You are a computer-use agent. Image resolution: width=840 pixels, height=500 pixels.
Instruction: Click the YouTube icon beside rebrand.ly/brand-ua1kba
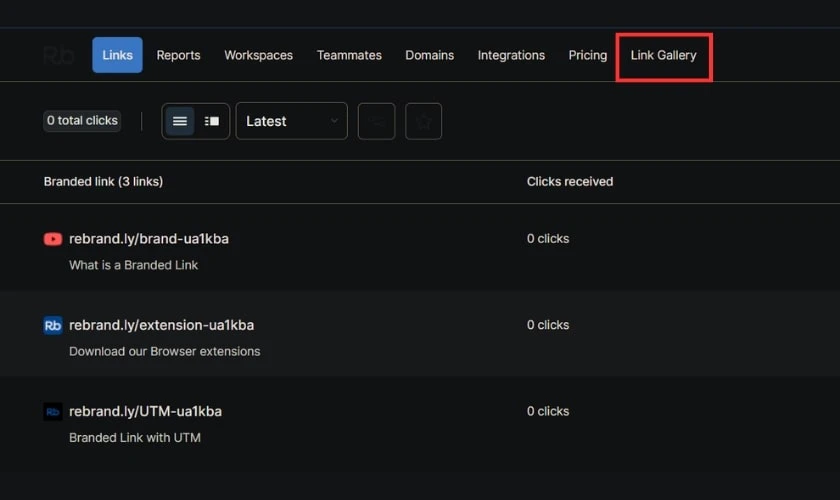[x=52, y=238]
